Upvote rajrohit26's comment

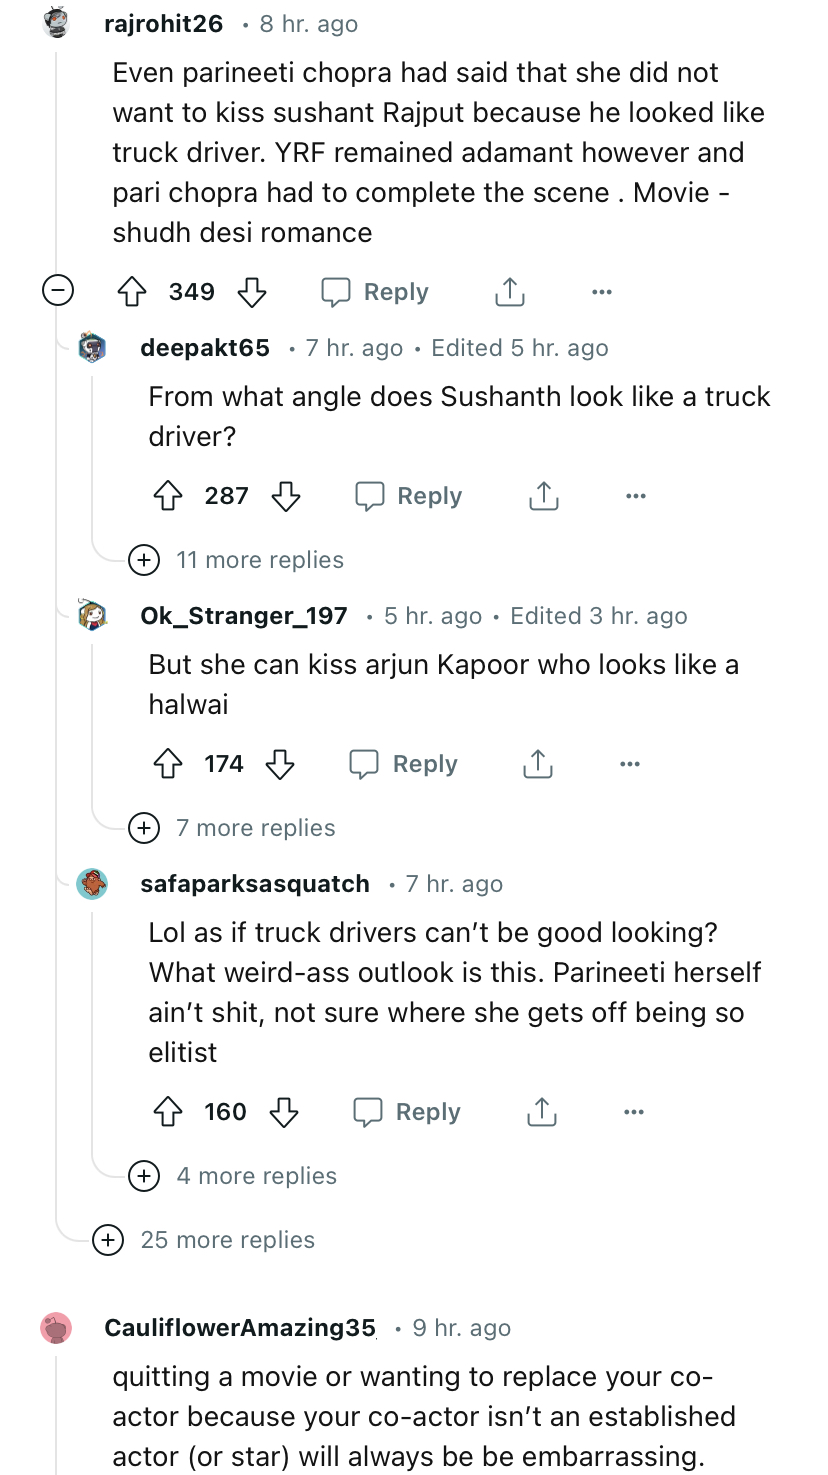pyautogui.click(x=133, y=292)
